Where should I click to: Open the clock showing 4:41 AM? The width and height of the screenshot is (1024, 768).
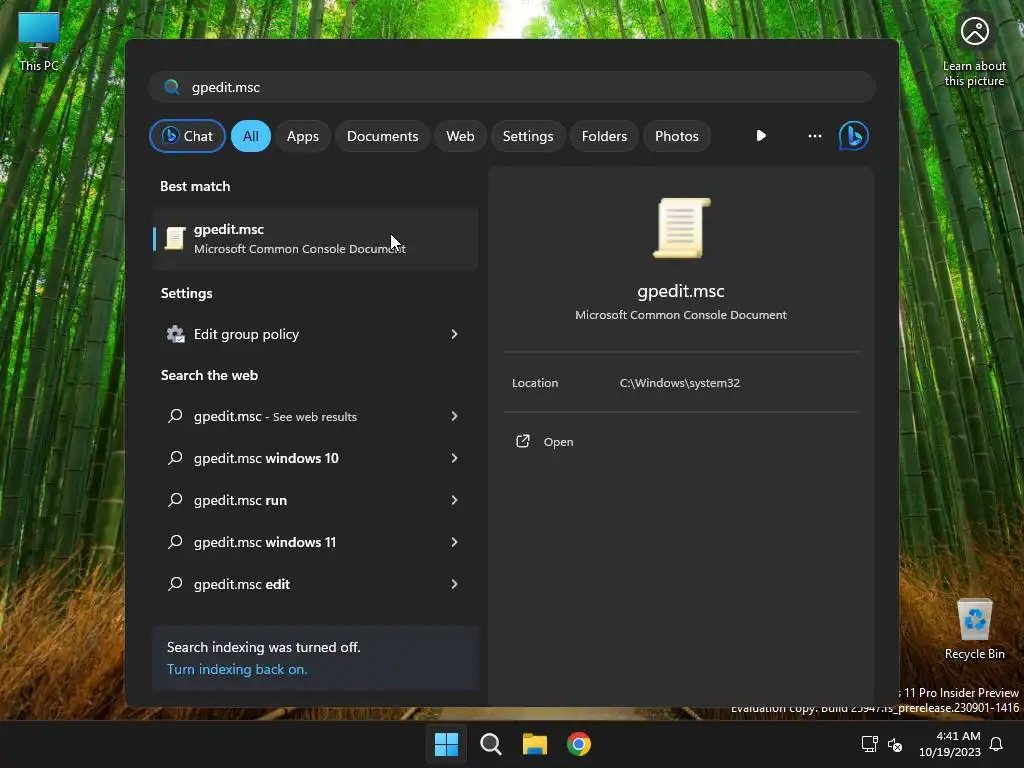pyautogui.click(x=950, y=744)
